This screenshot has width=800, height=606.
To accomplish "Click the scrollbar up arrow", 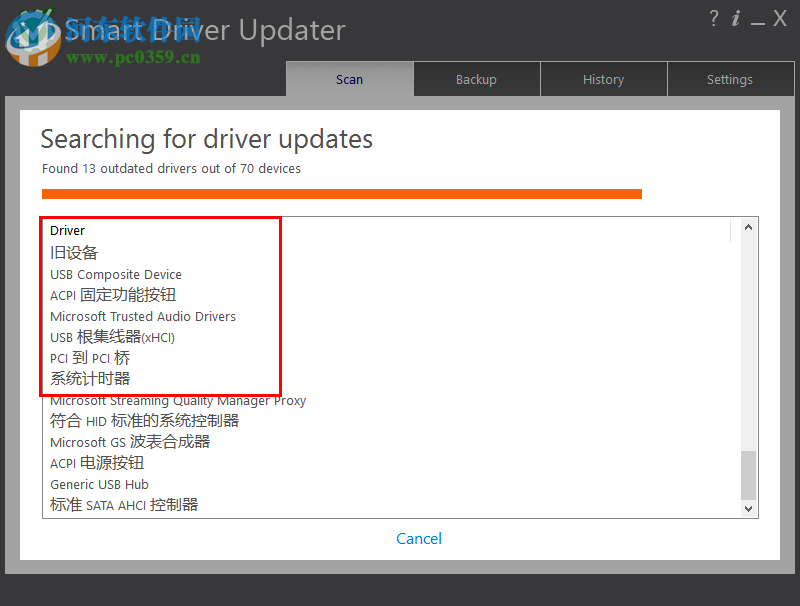I will point(748,227).
